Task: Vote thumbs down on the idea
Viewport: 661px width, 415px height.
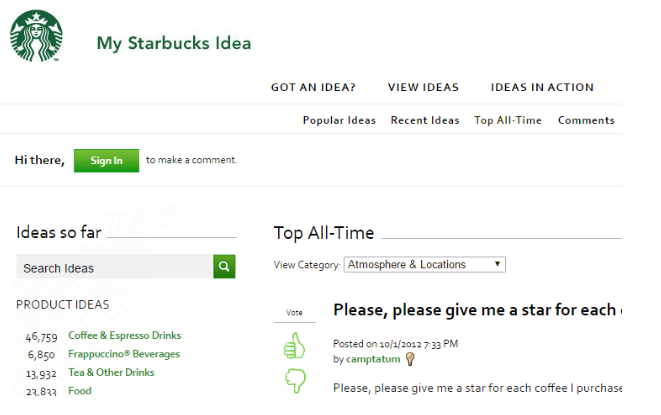Action: tap(294, 382)
